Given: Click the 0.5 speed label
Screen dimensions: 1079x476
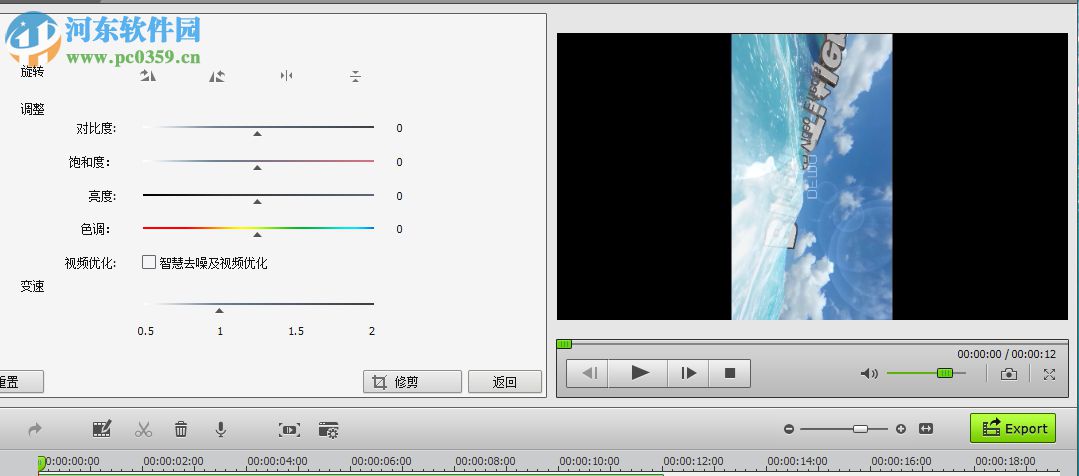Looking at the screenshot, I should pos(146,331).
